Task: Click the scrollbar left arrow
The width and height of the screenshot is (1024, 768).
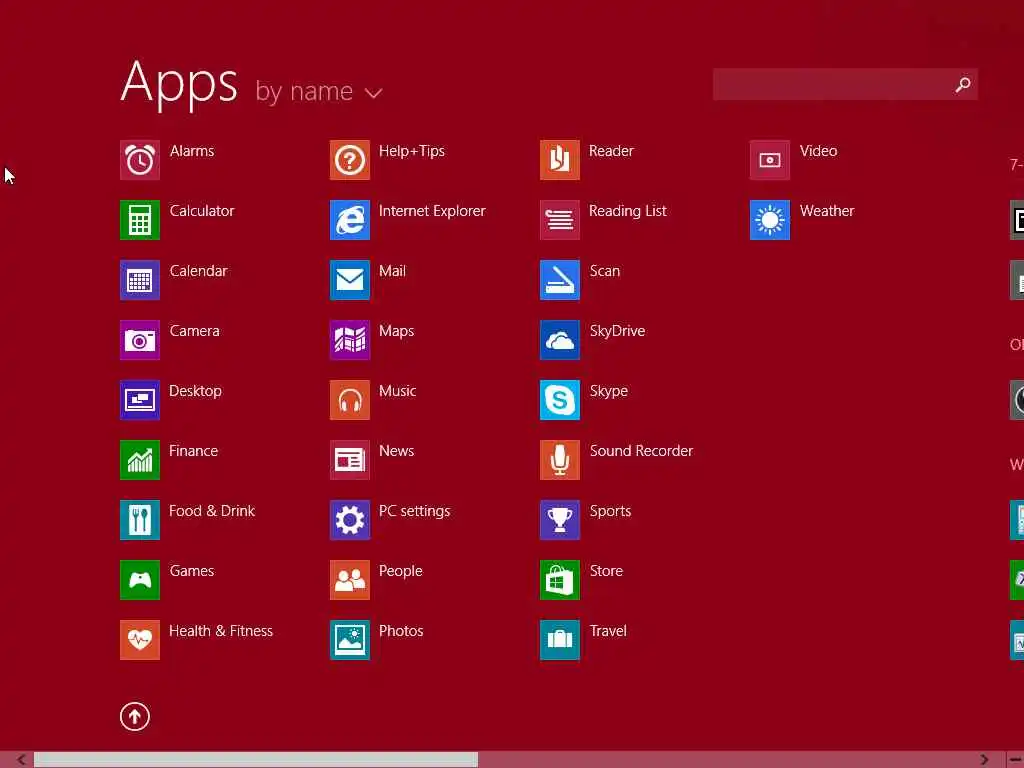Action: click(x=21, y=760)
